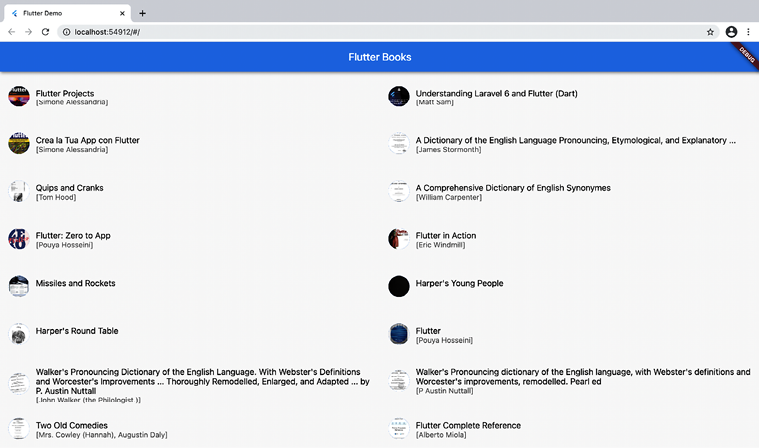Click the browser forward arrow

point(29,32)
